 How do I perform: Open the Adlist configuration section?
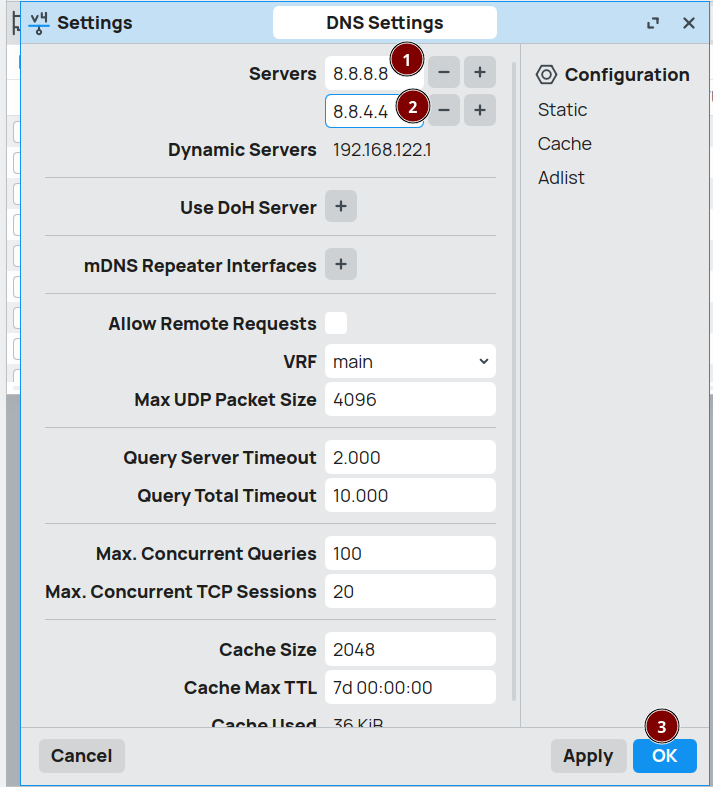[x=561, y=178]
